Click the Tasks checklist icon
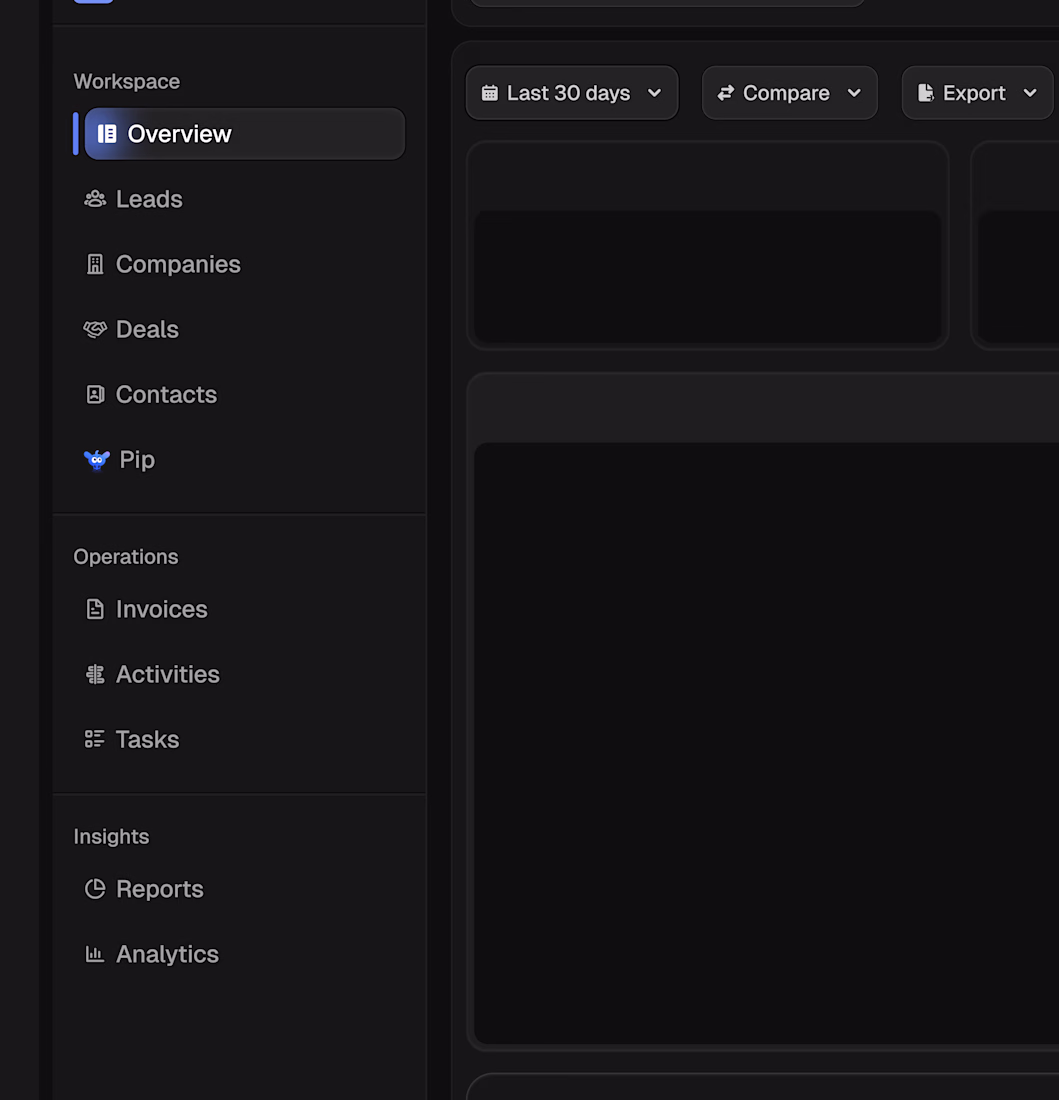Screen dimensions: 1059x1100 (95, 739)
